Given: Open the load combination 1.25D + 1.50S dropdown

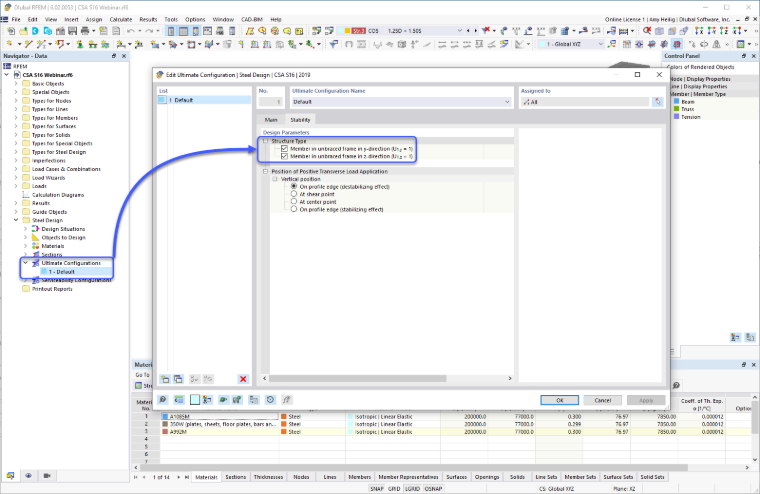Looking at the screenshot, I should [x=459, y=31].
